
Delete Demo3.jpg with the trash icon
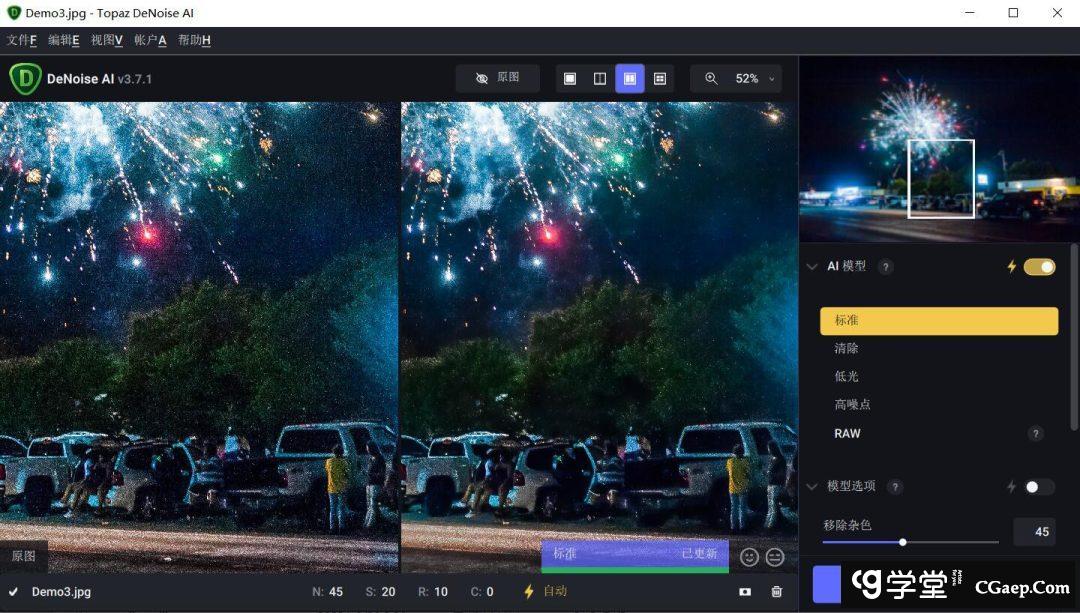(777, 592)
